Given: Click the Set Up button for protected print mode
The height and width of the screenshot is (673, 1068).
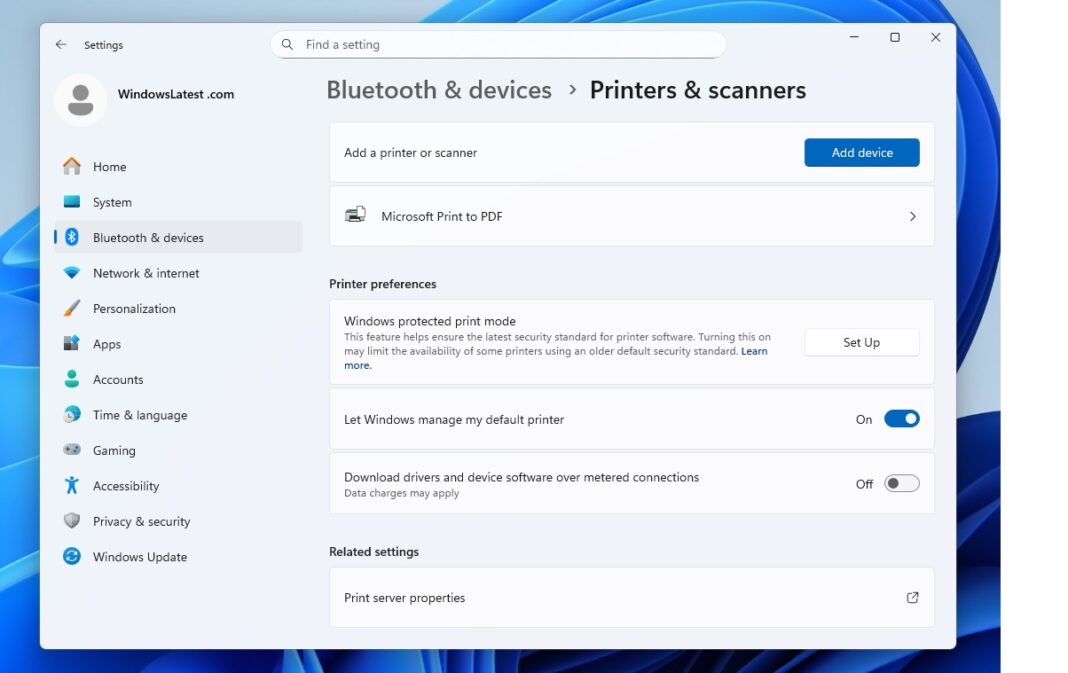Looking at the screenshot, I should tap(861, 342).
